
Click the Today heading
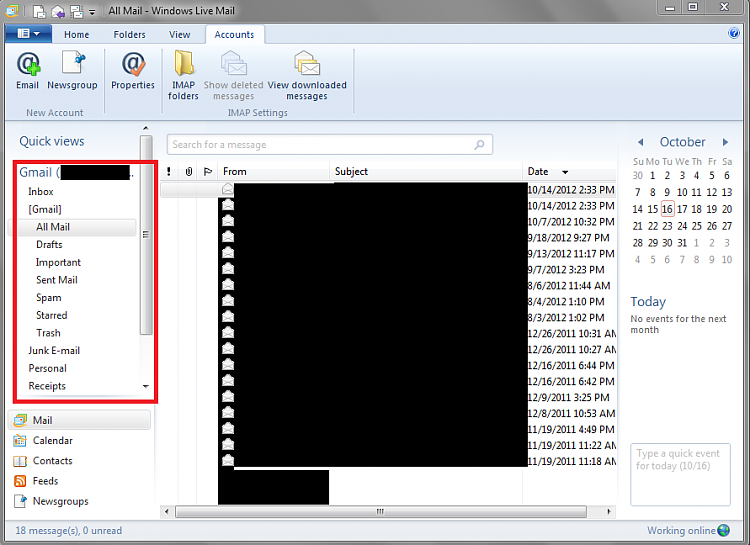point(648,302)
